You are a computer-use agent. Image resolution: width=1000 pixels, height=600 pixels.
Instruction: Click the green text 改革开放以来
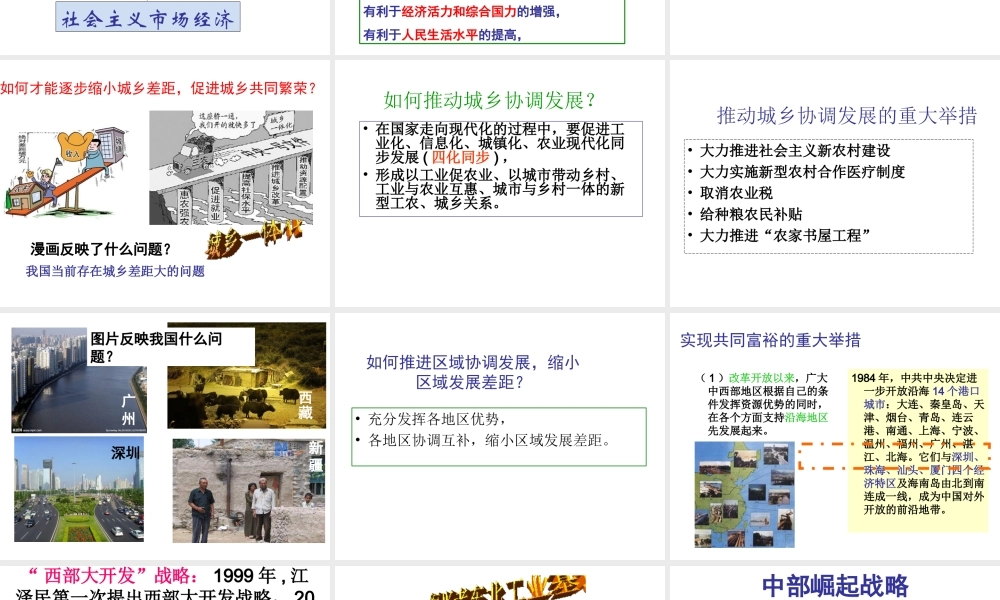761,377
